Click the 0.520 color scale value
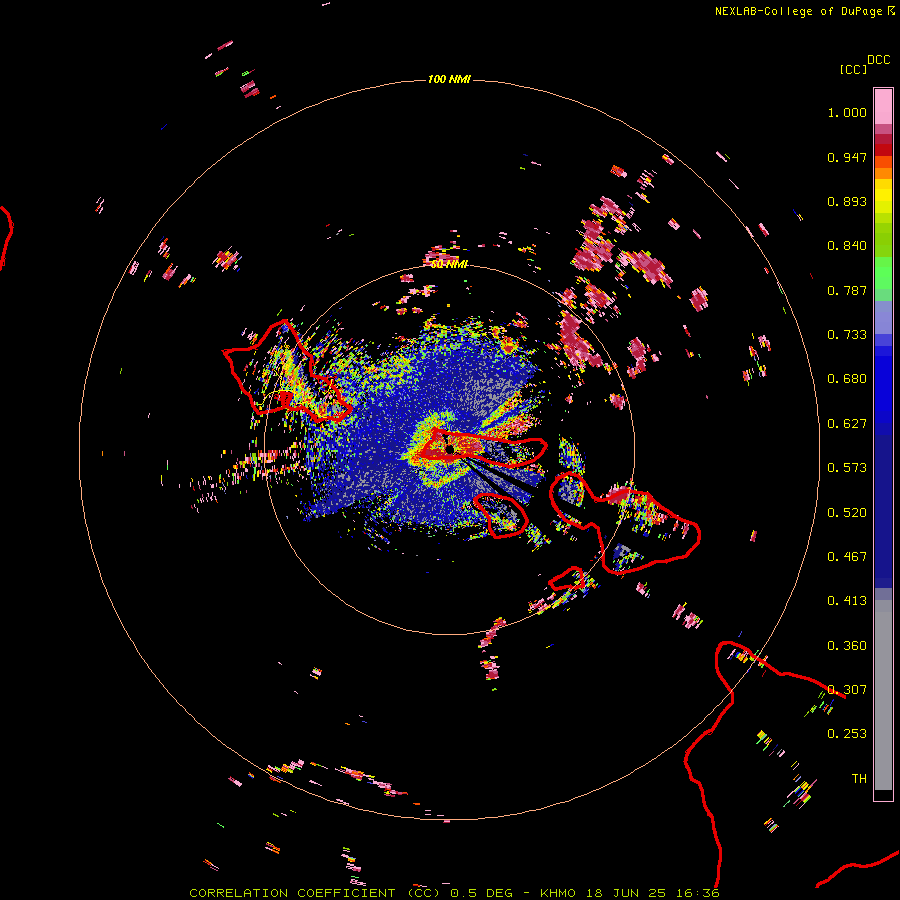 [x=847, y=513]
